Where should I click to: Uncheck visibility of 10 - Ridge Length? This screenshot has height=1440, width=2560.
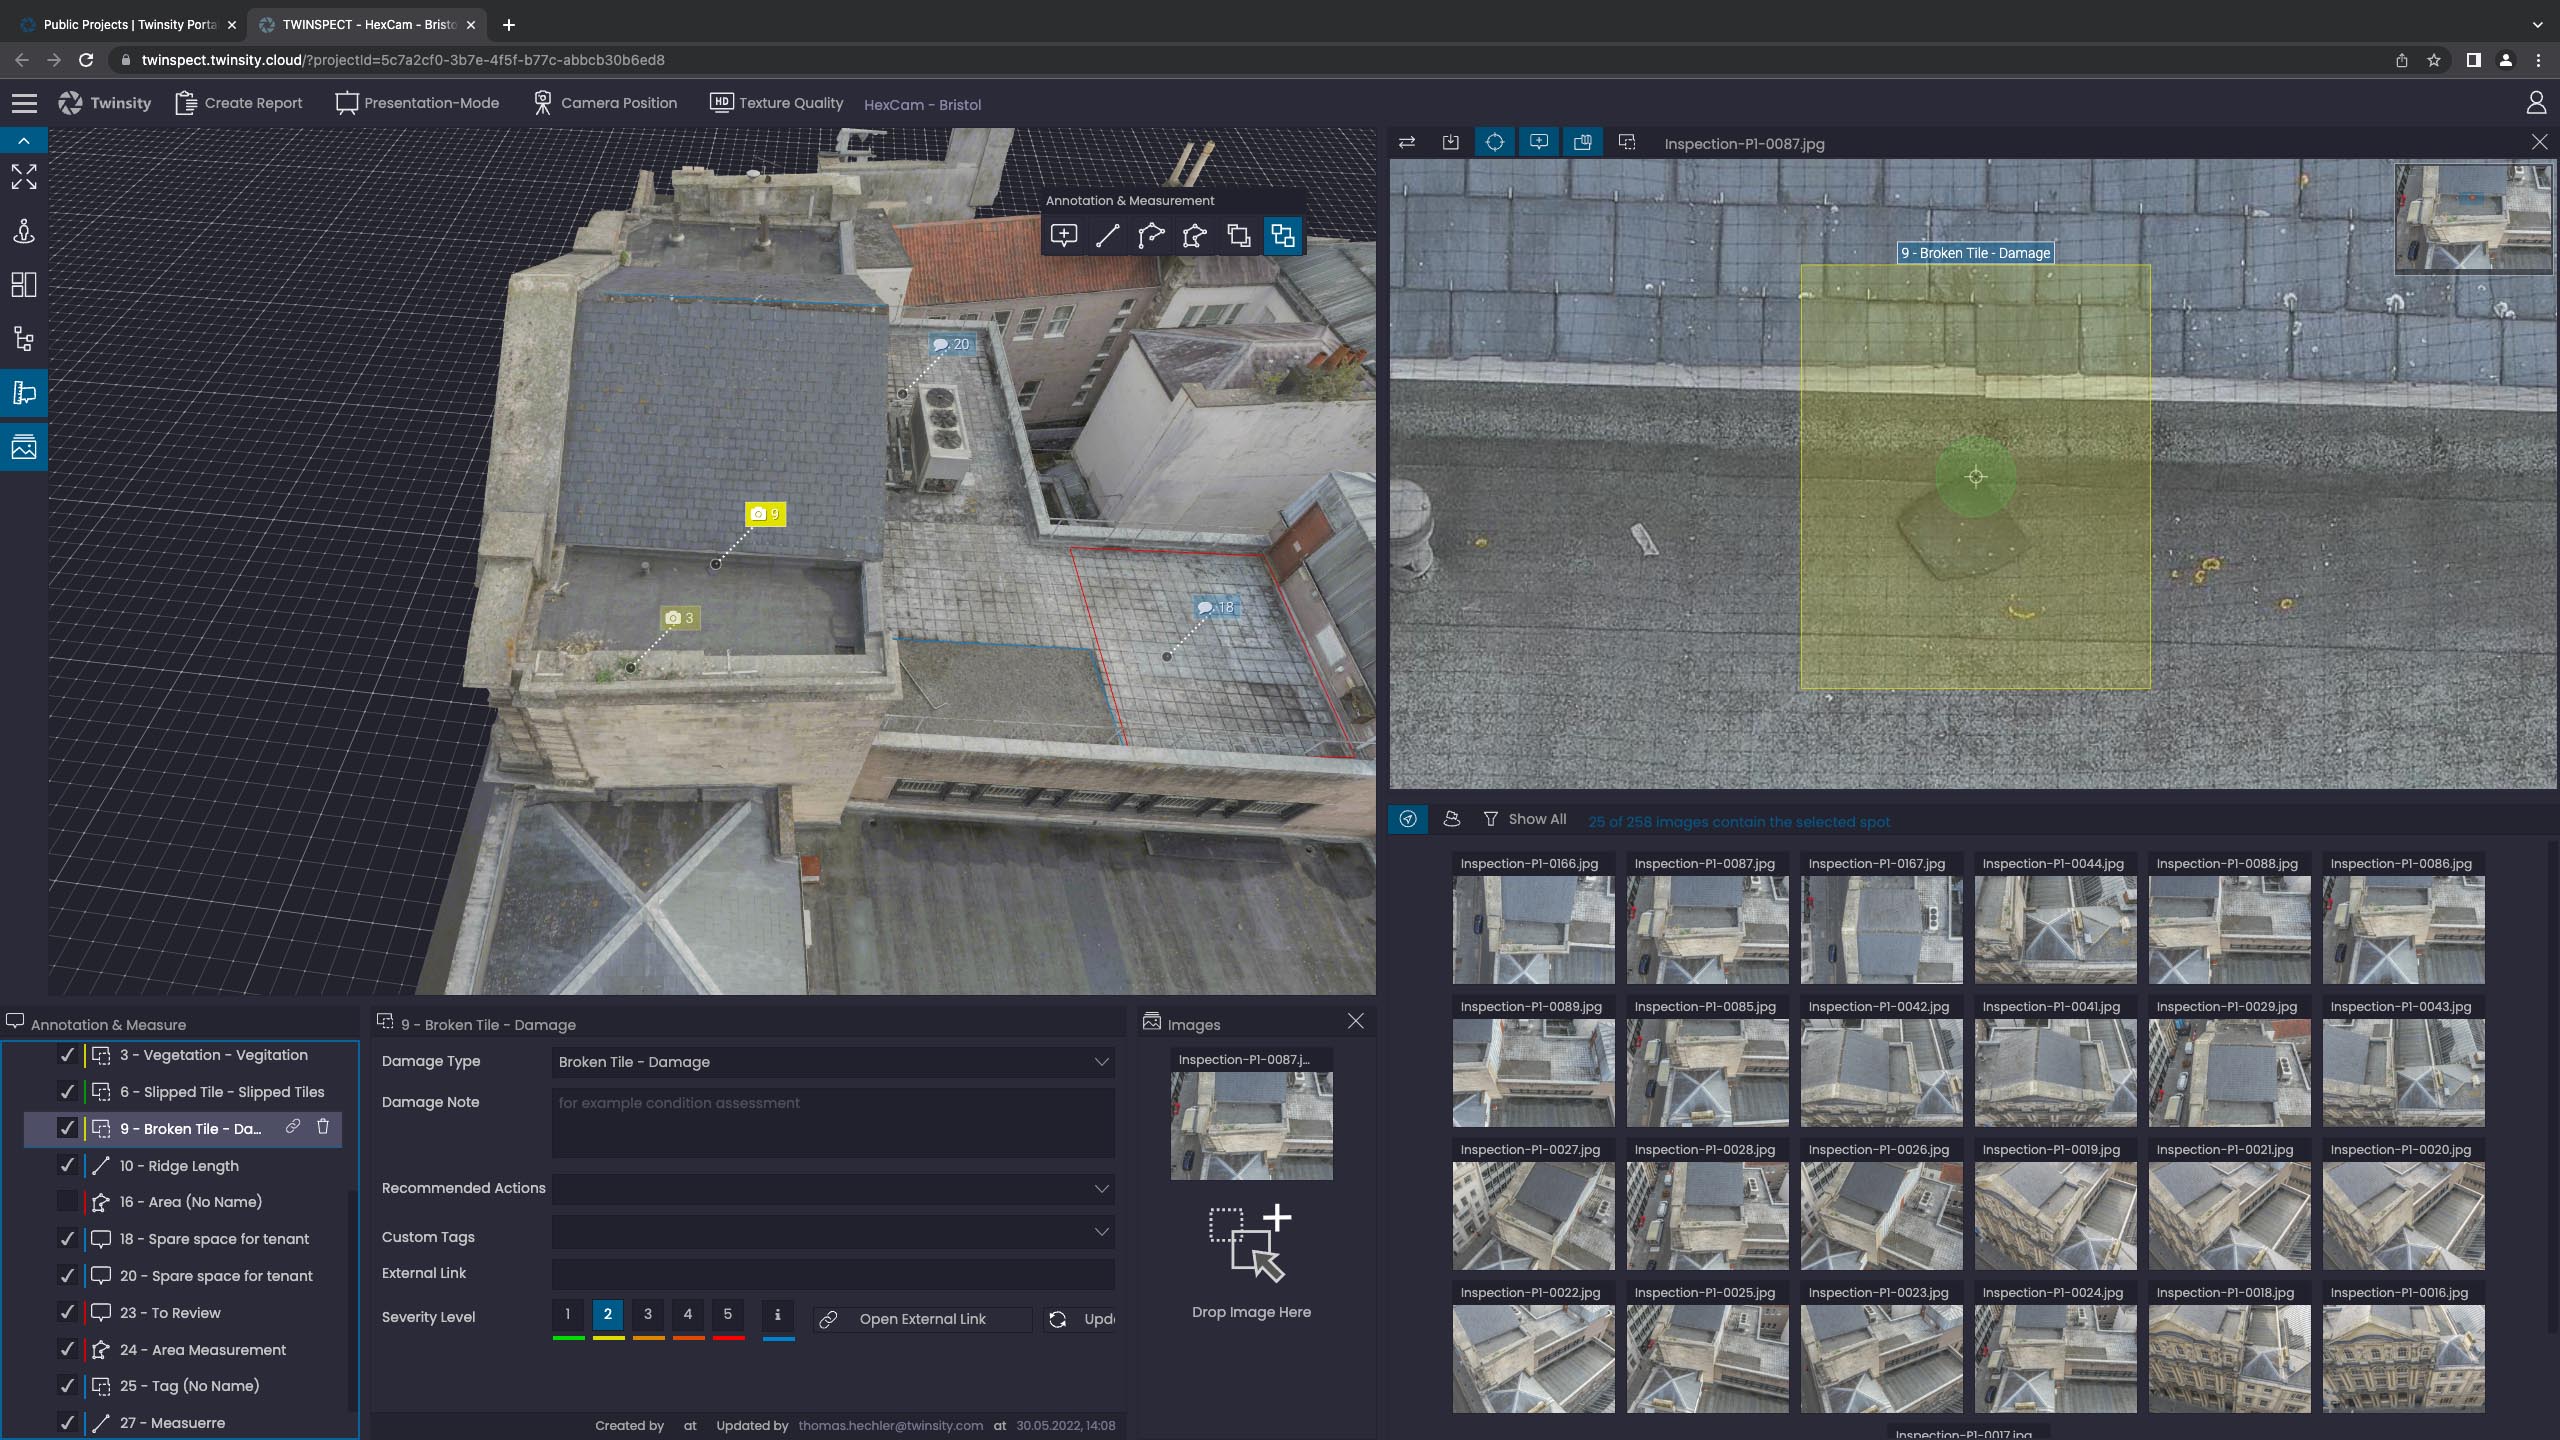pos(67,1165)
